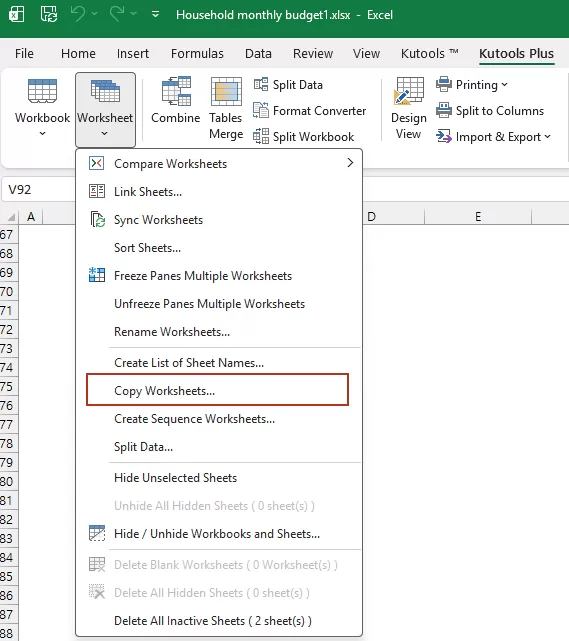569x641 pixels.
Task: Select row 87 header
Action: pyautogui.click(x=9, y=614)
